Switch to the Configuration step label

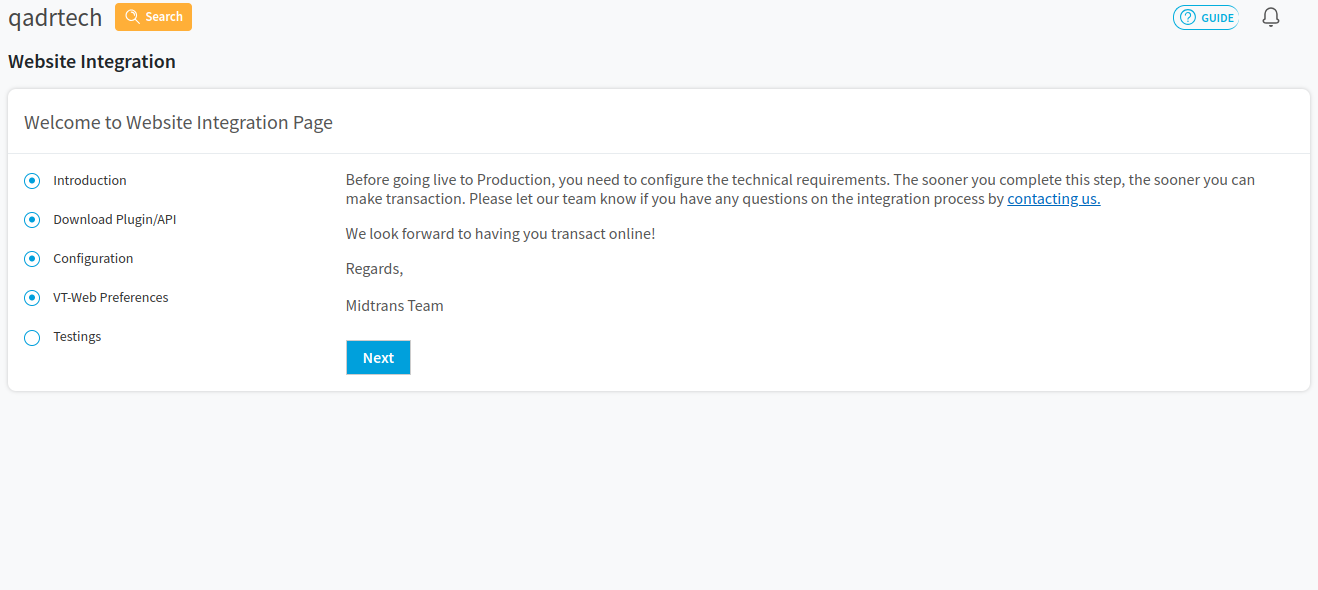click(x=93, y=259)
